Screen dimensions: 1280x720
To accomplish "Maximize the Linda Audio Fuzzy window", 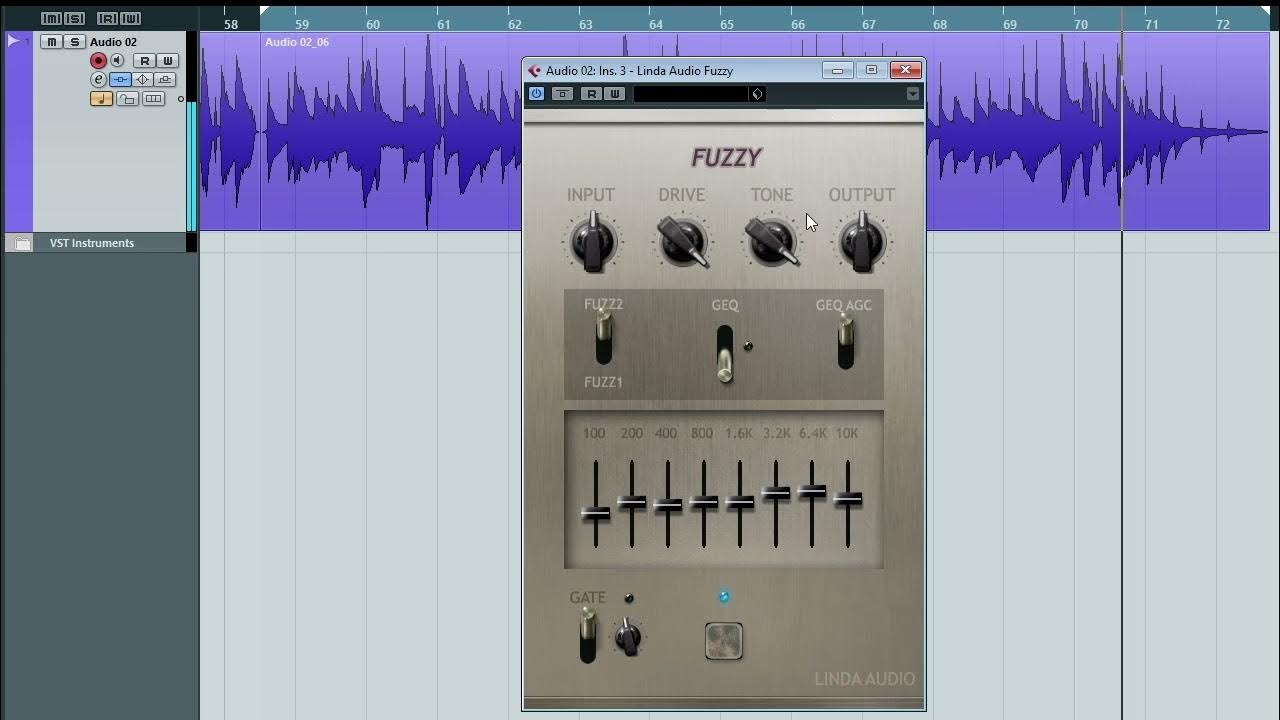I will 871,70.
